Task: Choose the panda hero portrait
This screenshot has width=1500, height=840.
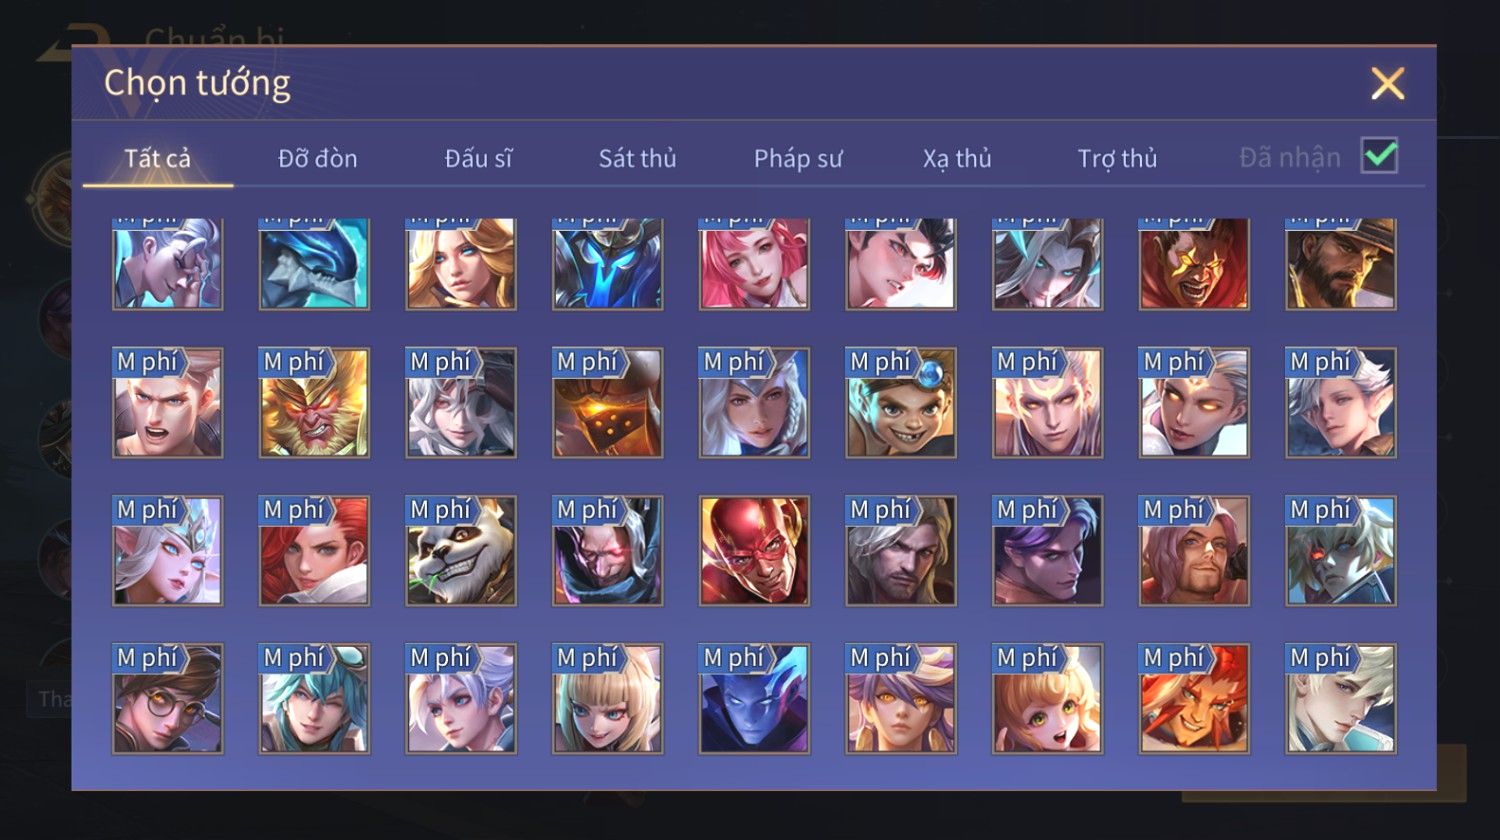Action: coord(461,551)
